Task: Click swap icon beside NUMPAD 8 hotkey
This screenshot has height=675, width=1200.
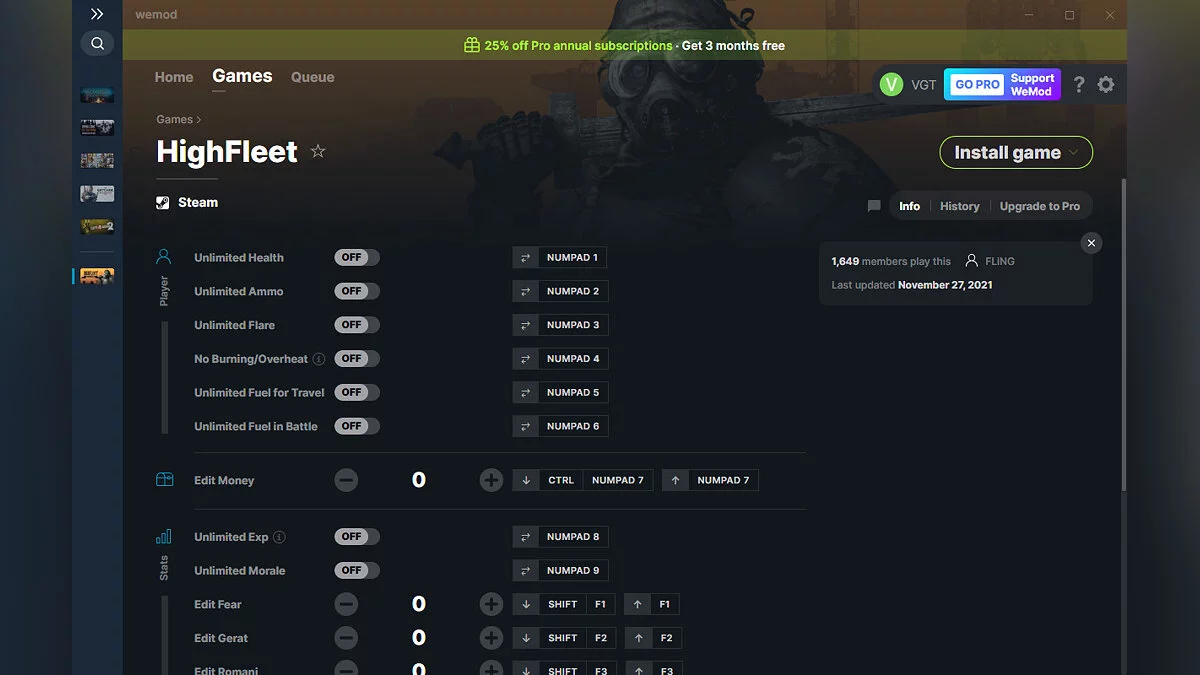Action: click(x=525, y=537)
